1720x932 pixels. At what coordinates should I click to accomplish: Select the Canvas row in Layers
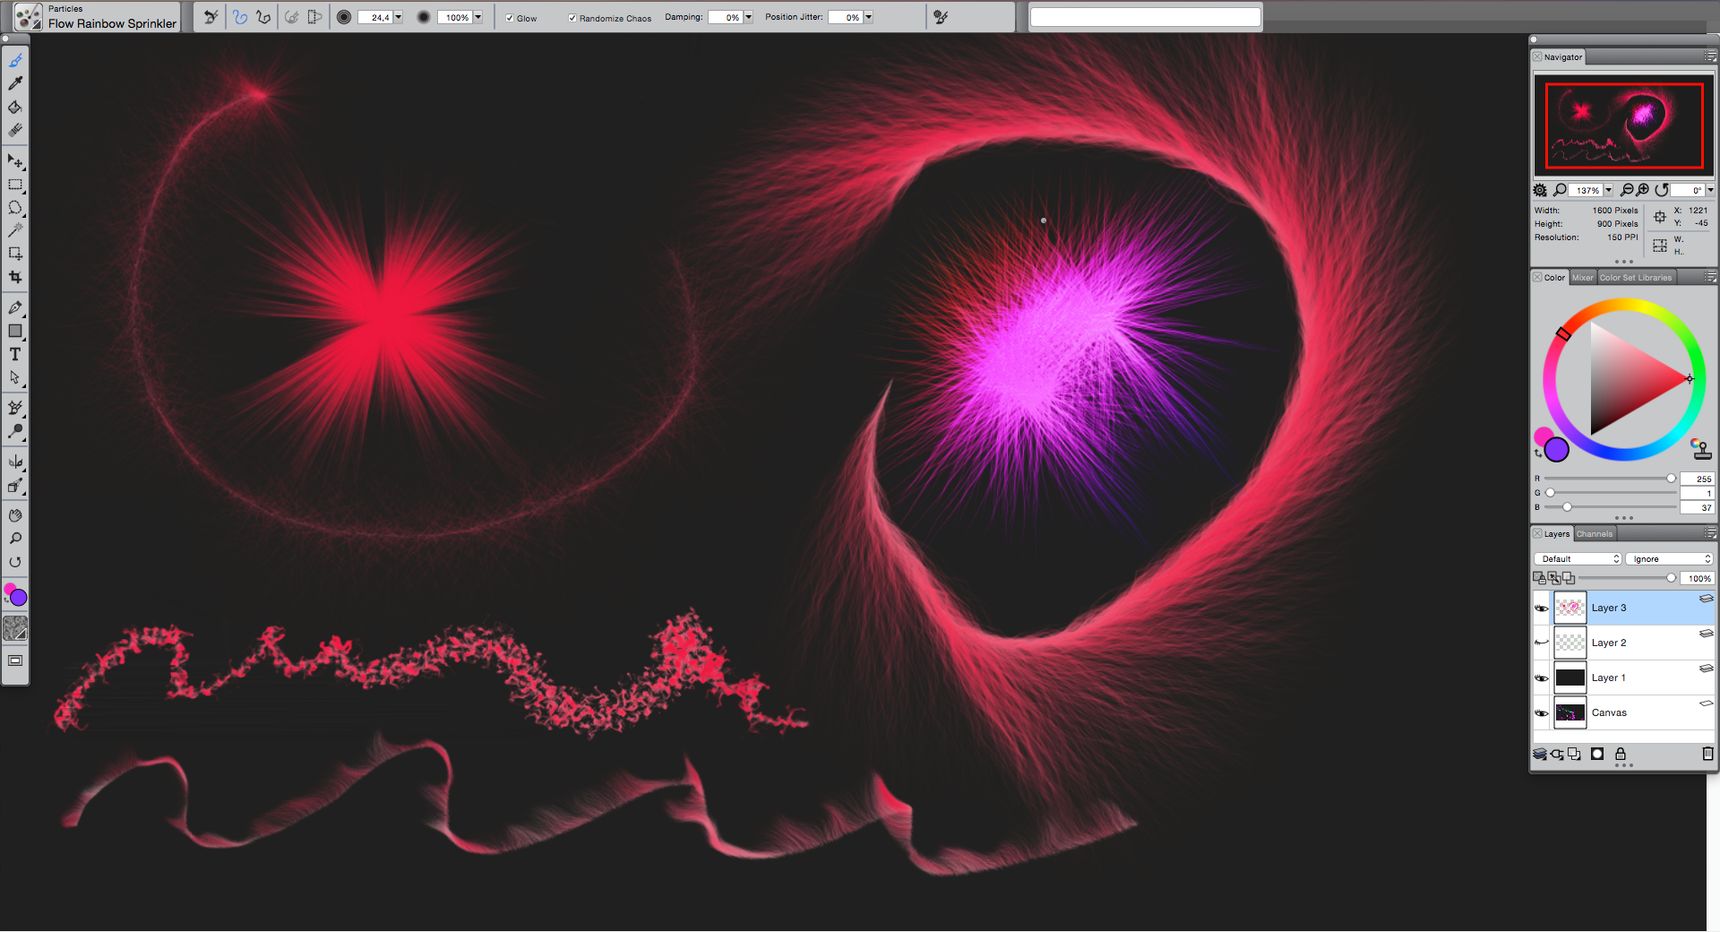pyautogui.click(x=1624, y=713)
